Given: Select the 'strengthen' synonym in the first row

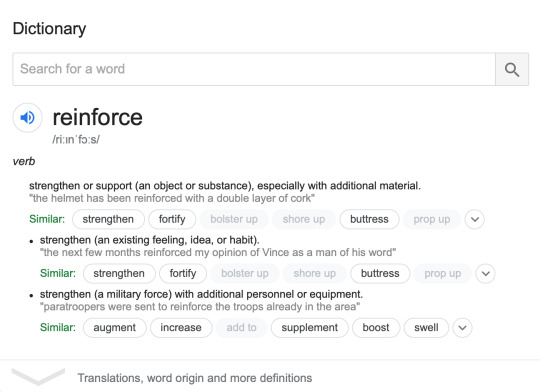Looking at the screenshot, I should click(x=108, y=219).
